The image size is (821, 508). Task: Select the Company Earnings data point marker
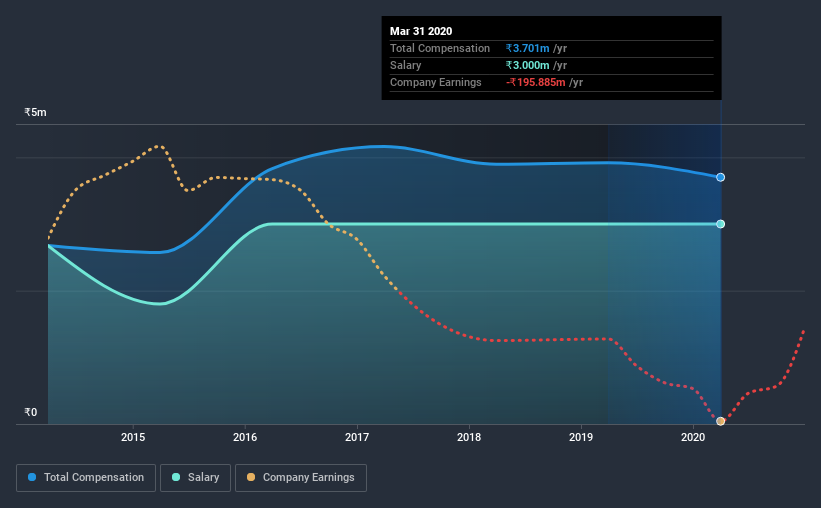pyautogui.click(x=720, y=421)
